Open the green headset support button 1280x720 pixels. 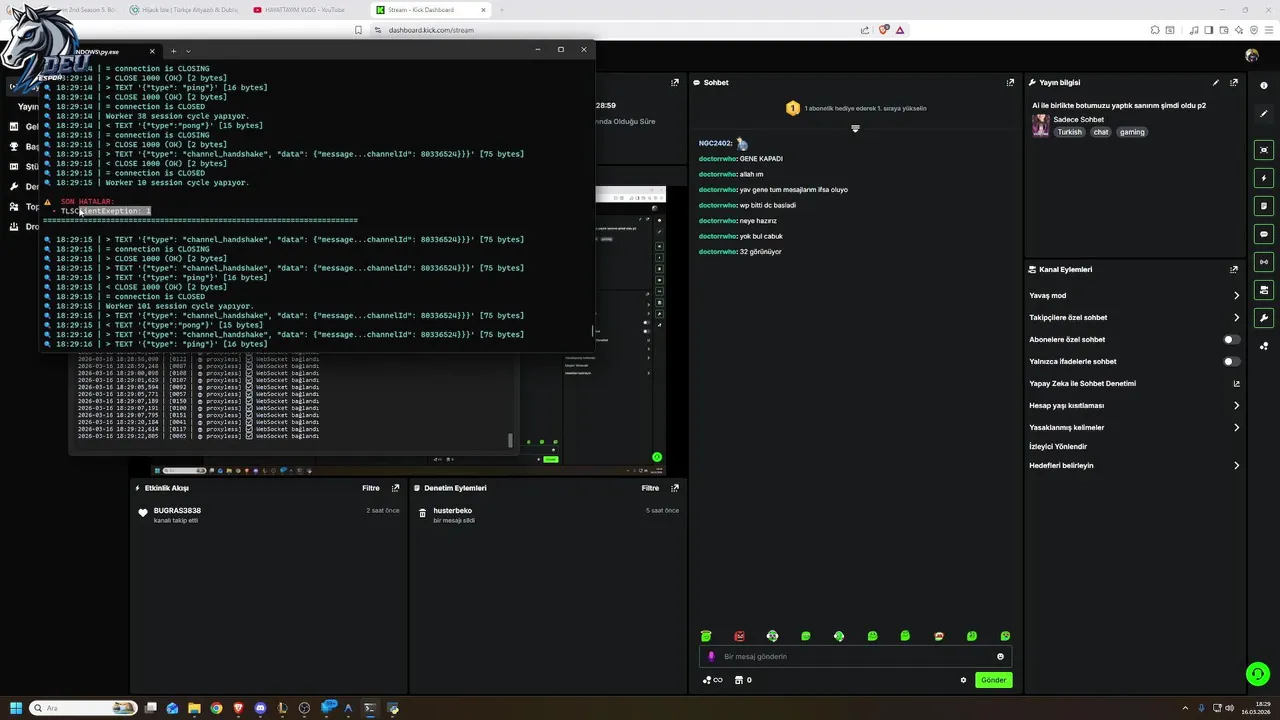(x=1257, y=673)
